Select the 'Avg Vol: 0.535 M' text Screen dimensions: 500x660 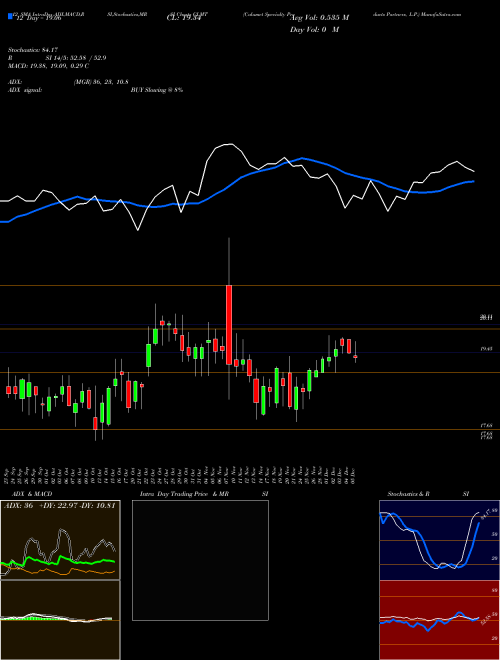pos(320,18)
